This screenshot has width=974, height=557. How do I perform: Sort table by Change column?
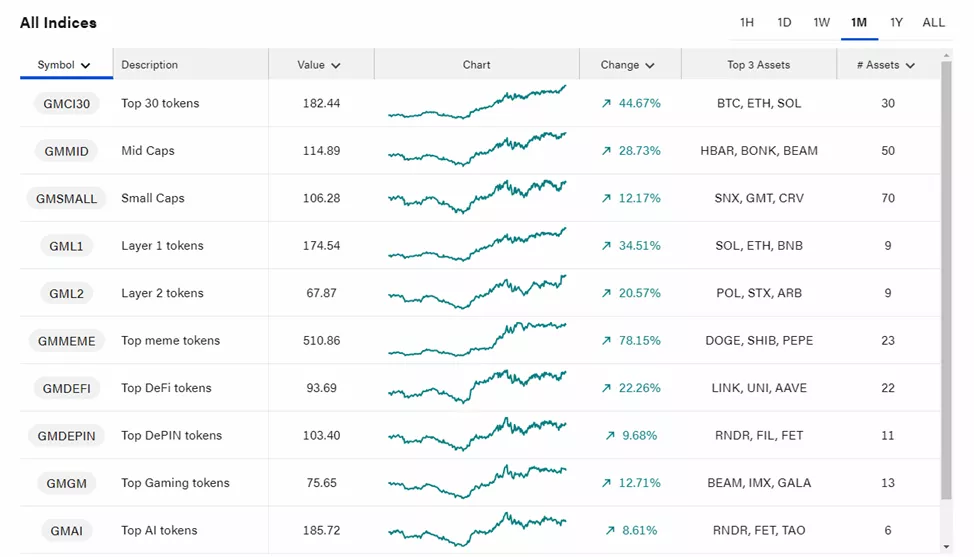coord(628,65)
